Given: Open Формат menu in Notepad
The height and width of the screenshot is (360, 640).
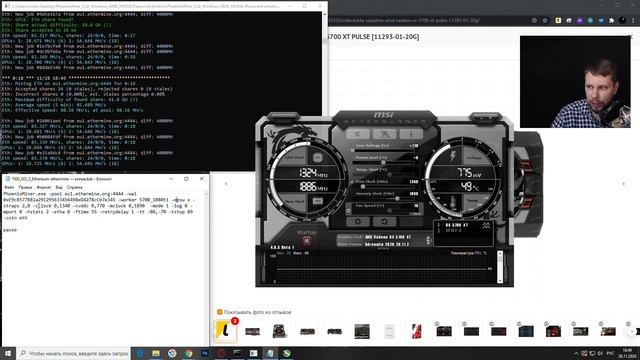Looking at the screenshot, I should [x=44, y=187].
